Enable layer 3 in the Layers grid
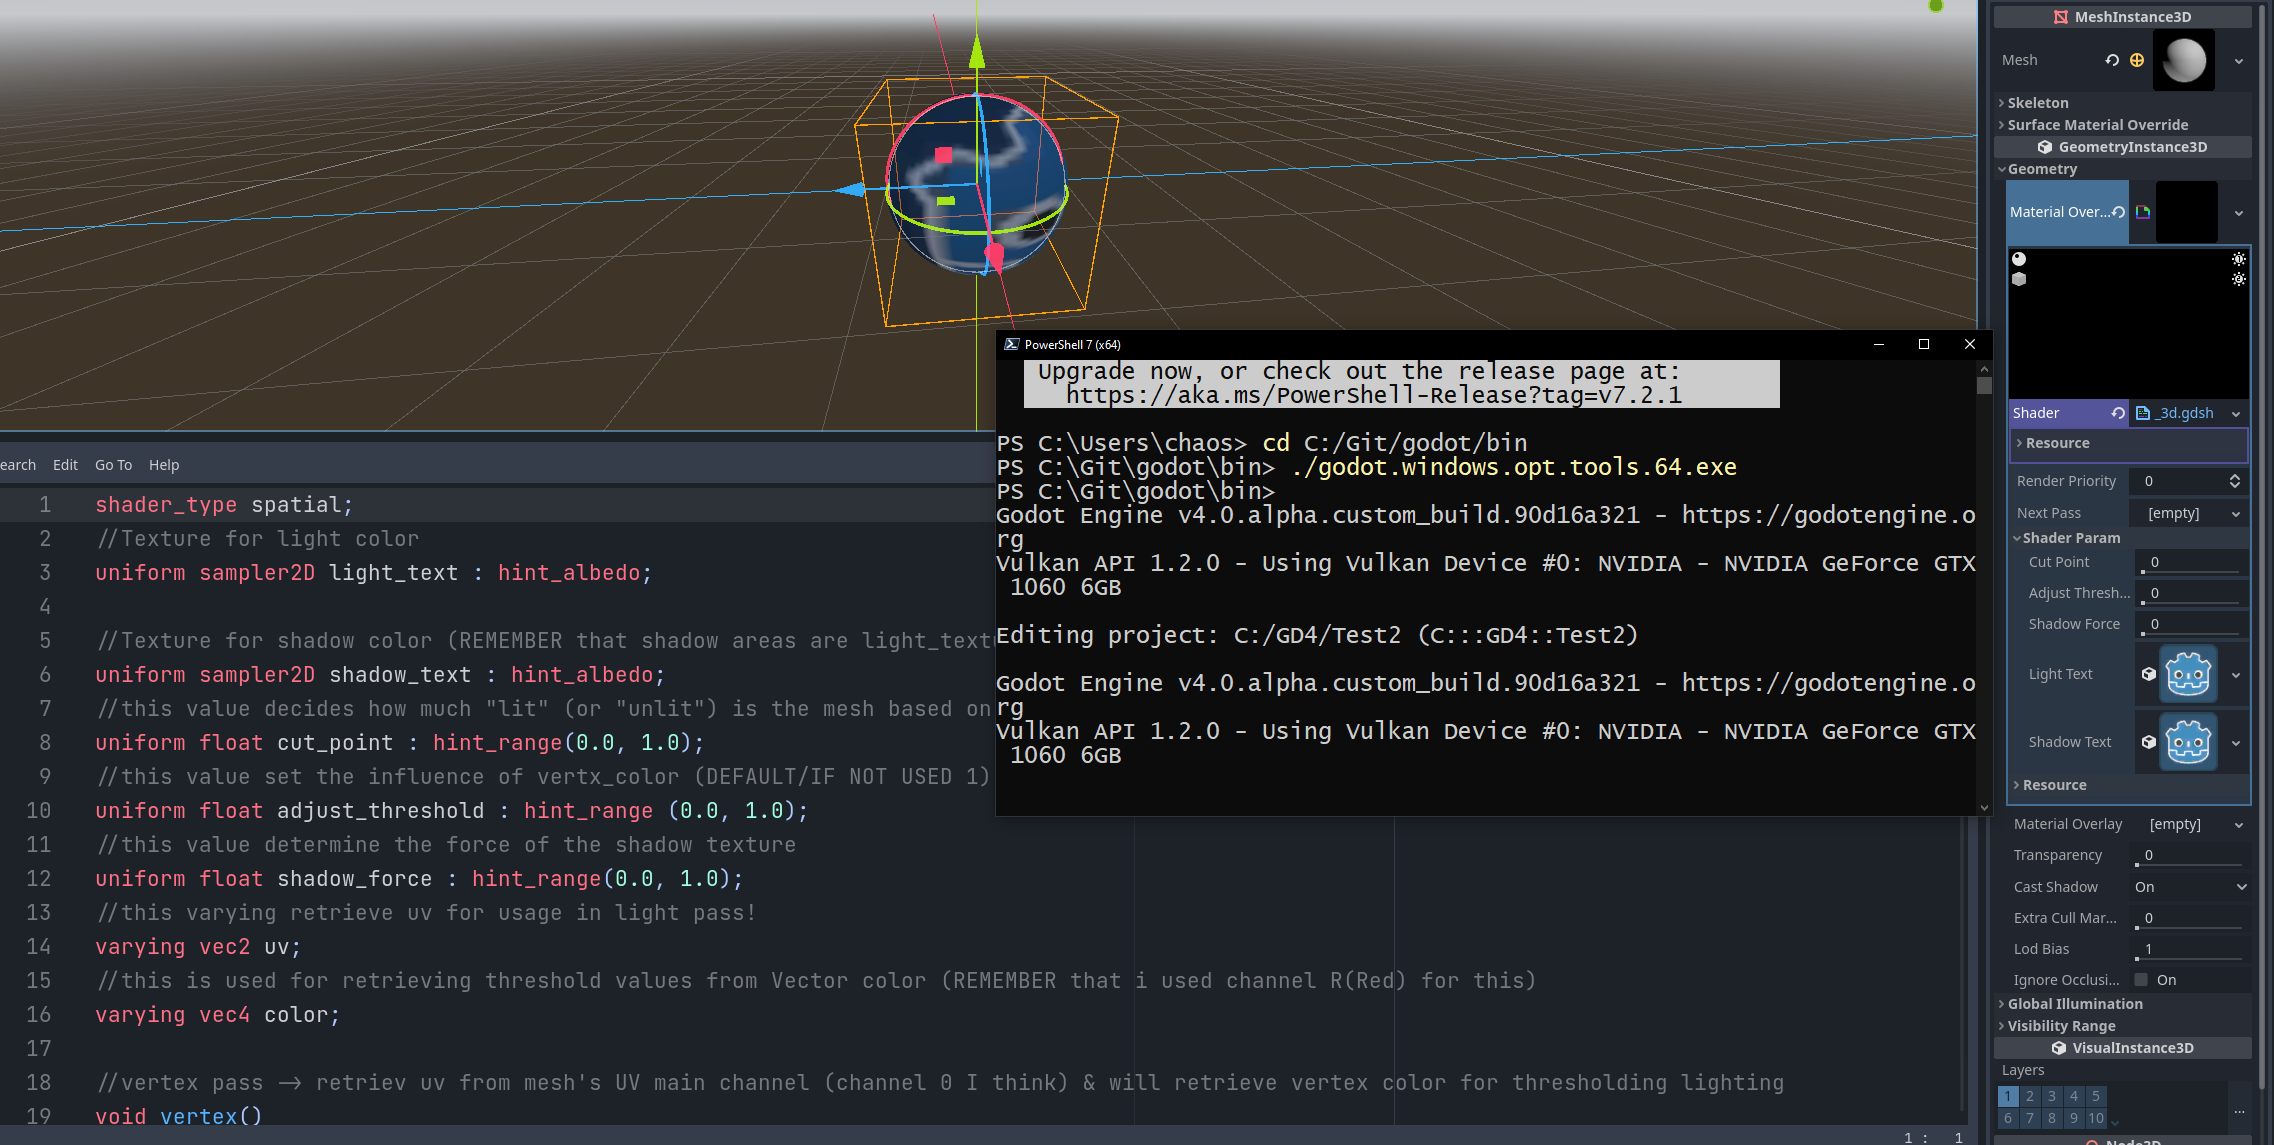2274x1145 pixels. coord(2052,1096)
